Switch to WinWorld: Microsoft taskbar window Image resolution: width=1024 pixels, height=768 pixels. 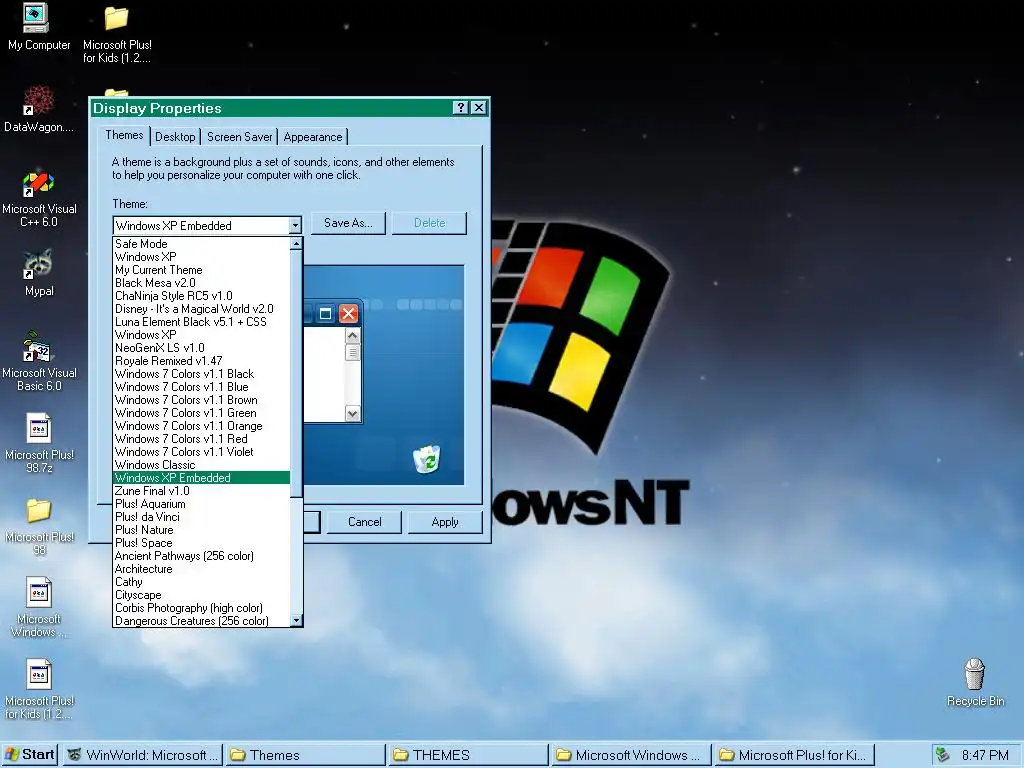(144, 755)
